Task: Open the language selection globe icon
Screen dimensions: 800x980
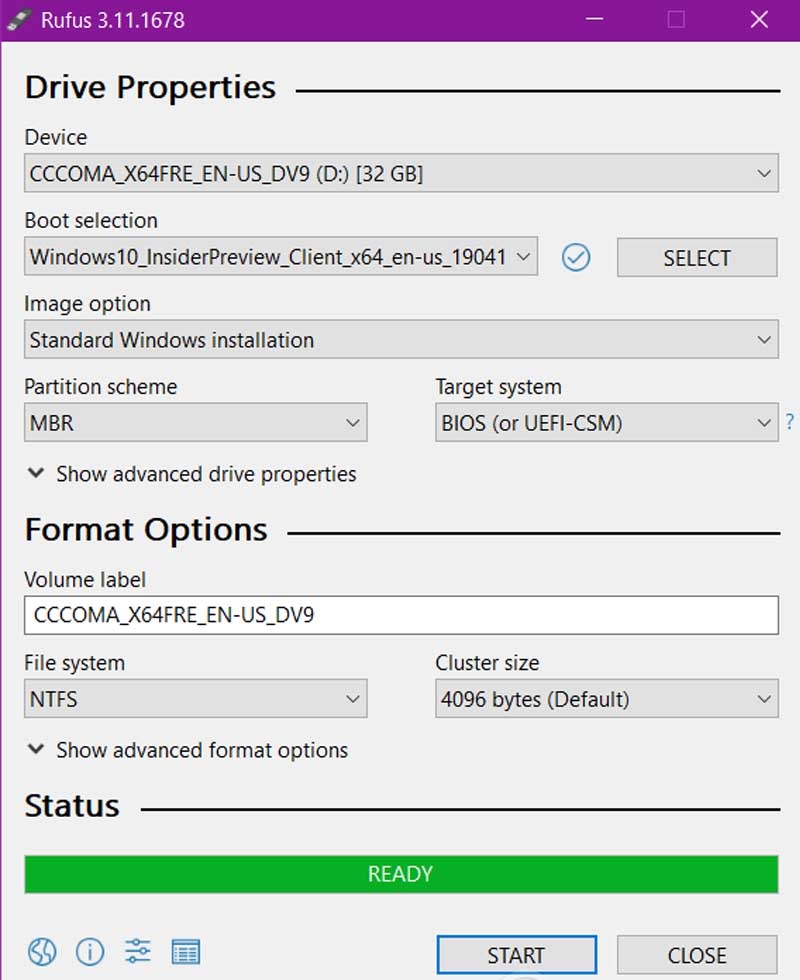Action: point(42,952)
